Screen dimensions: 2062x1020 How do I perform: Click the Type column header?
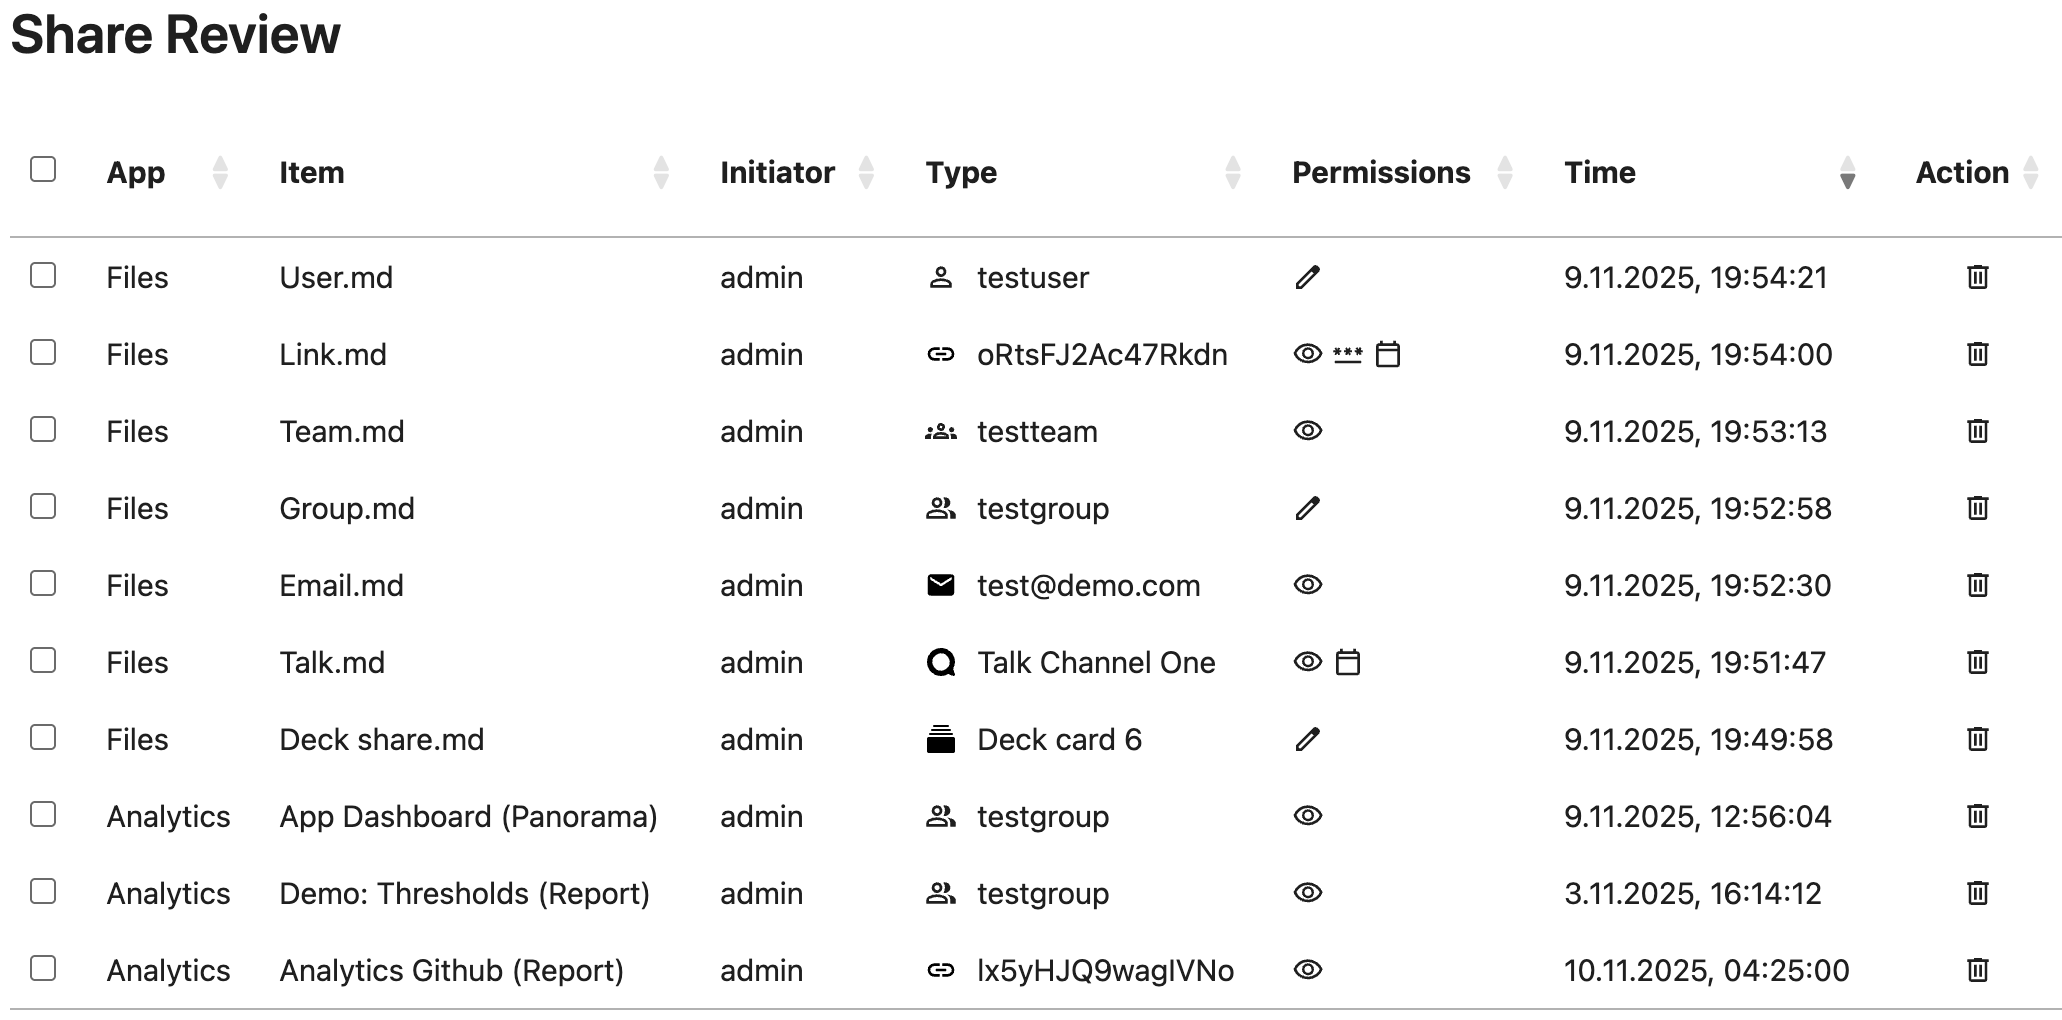tap(961, 172)
